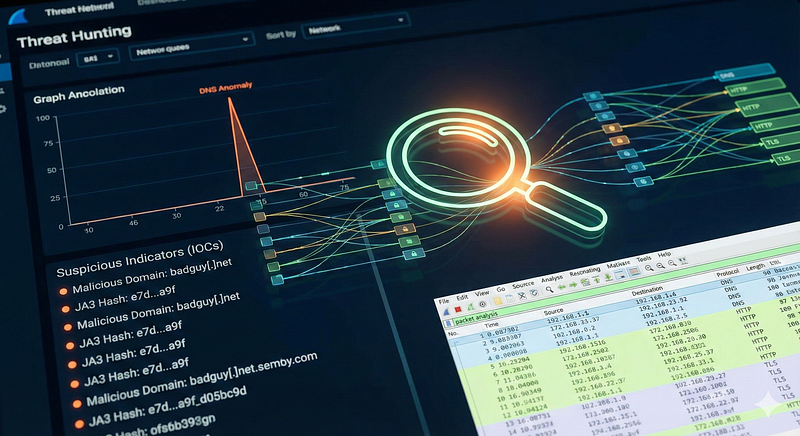Click the Graph Ancolation panel title

pyautogui.click(x=79, y=94)
